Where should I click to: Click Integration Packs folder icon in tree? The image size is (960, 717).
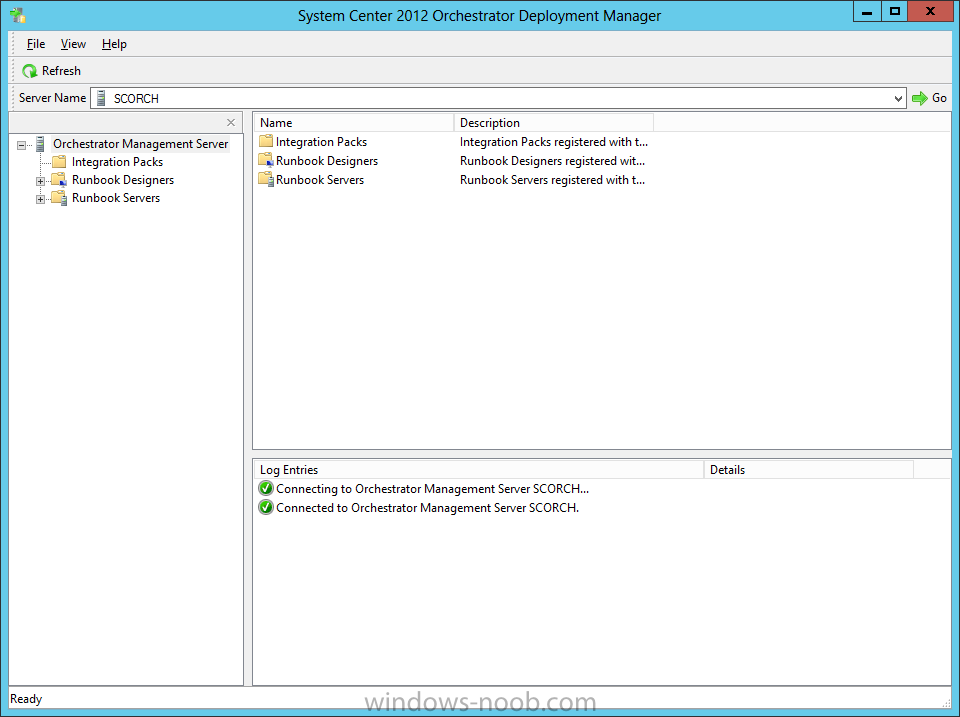tap(59, 162)
